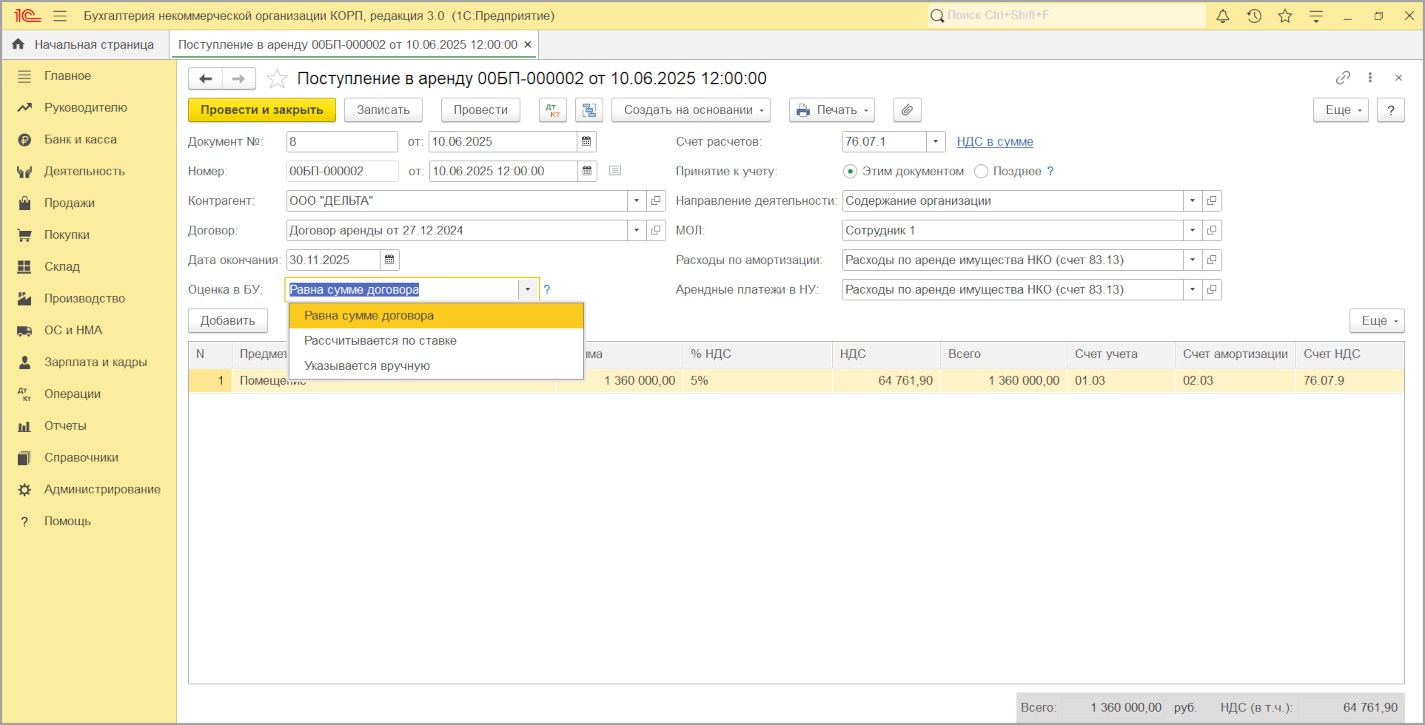
Task: Open Направление деятельности item icon
Action: 1212,201
